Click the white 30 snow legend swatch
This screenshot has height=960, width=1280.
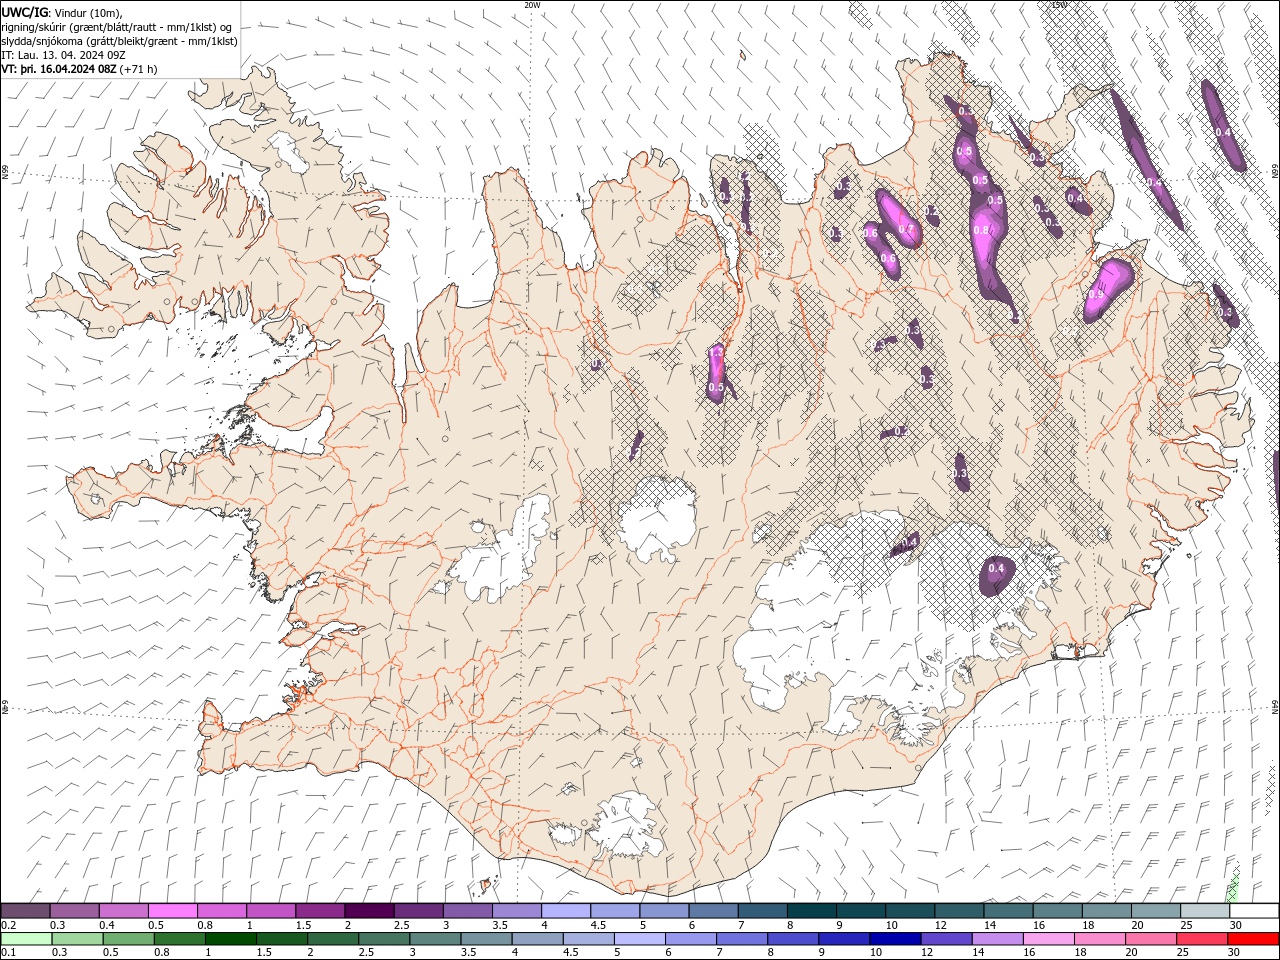click(1253, 911)
